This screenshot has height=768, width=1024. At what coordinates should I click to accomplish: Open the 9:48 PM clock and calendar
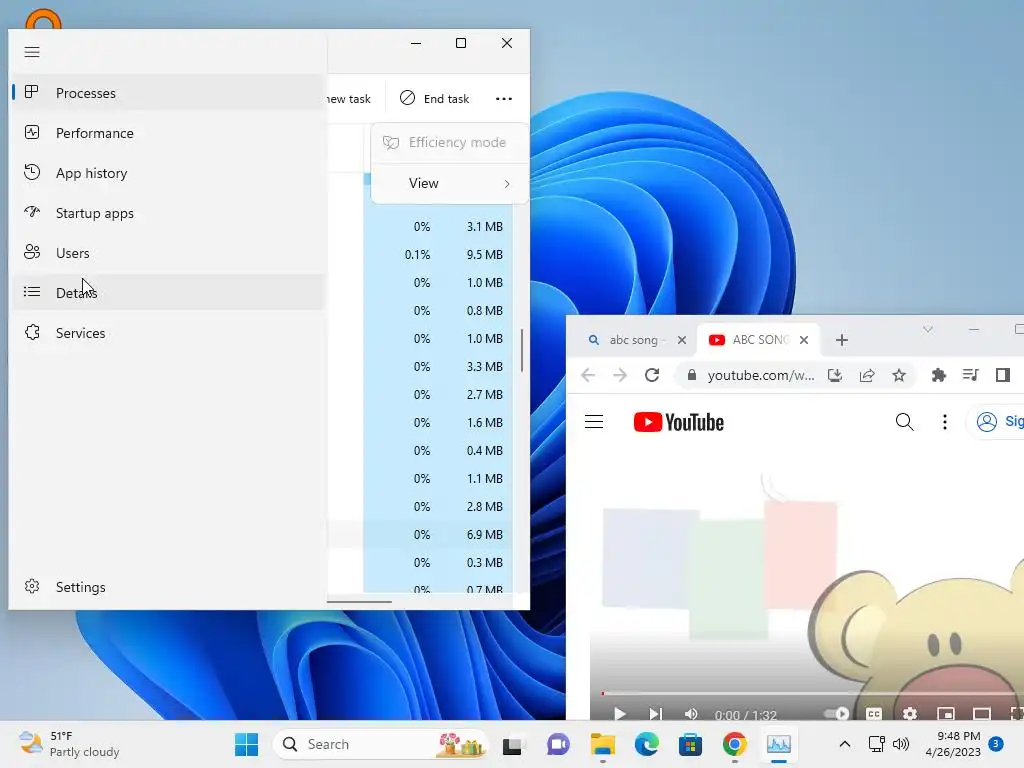click(x=953, y=744)
